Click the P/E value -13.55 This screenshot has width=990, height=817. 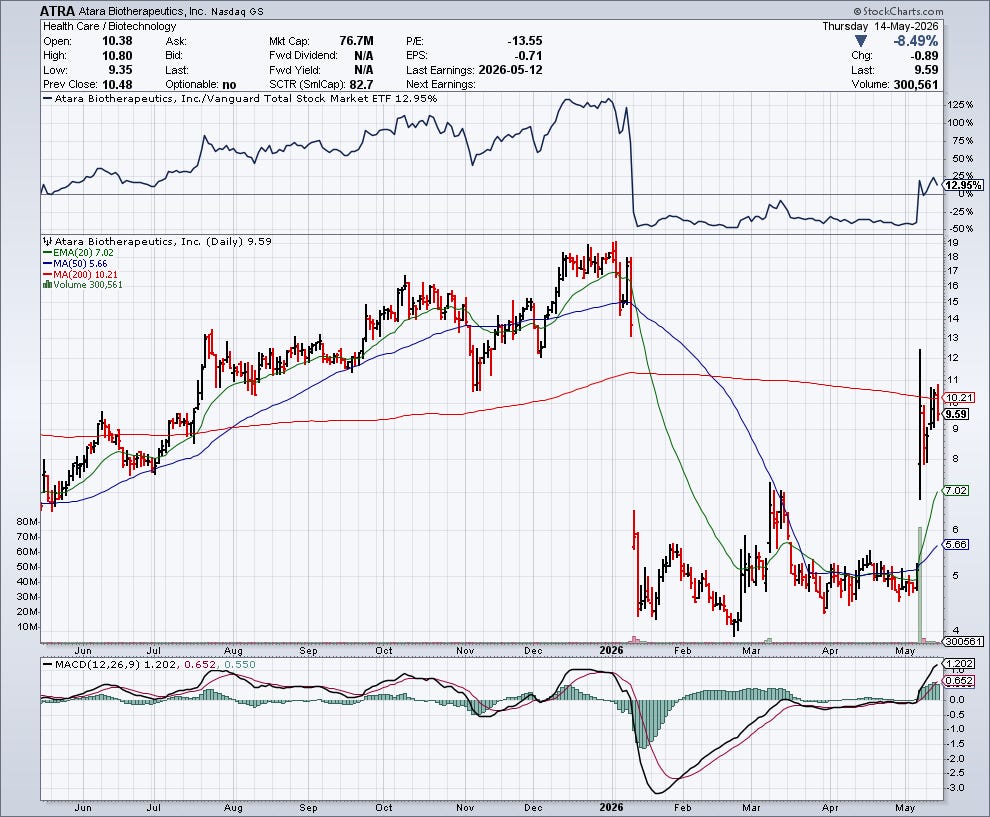click(525, 41)
